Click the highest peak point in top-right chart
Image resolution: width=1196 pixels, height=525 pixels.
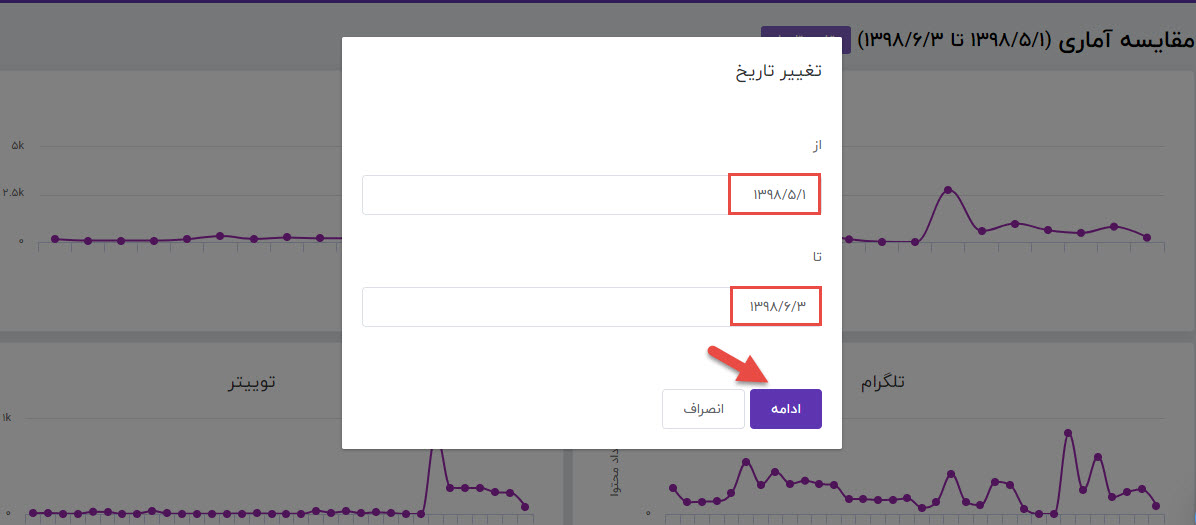(947, 189)
